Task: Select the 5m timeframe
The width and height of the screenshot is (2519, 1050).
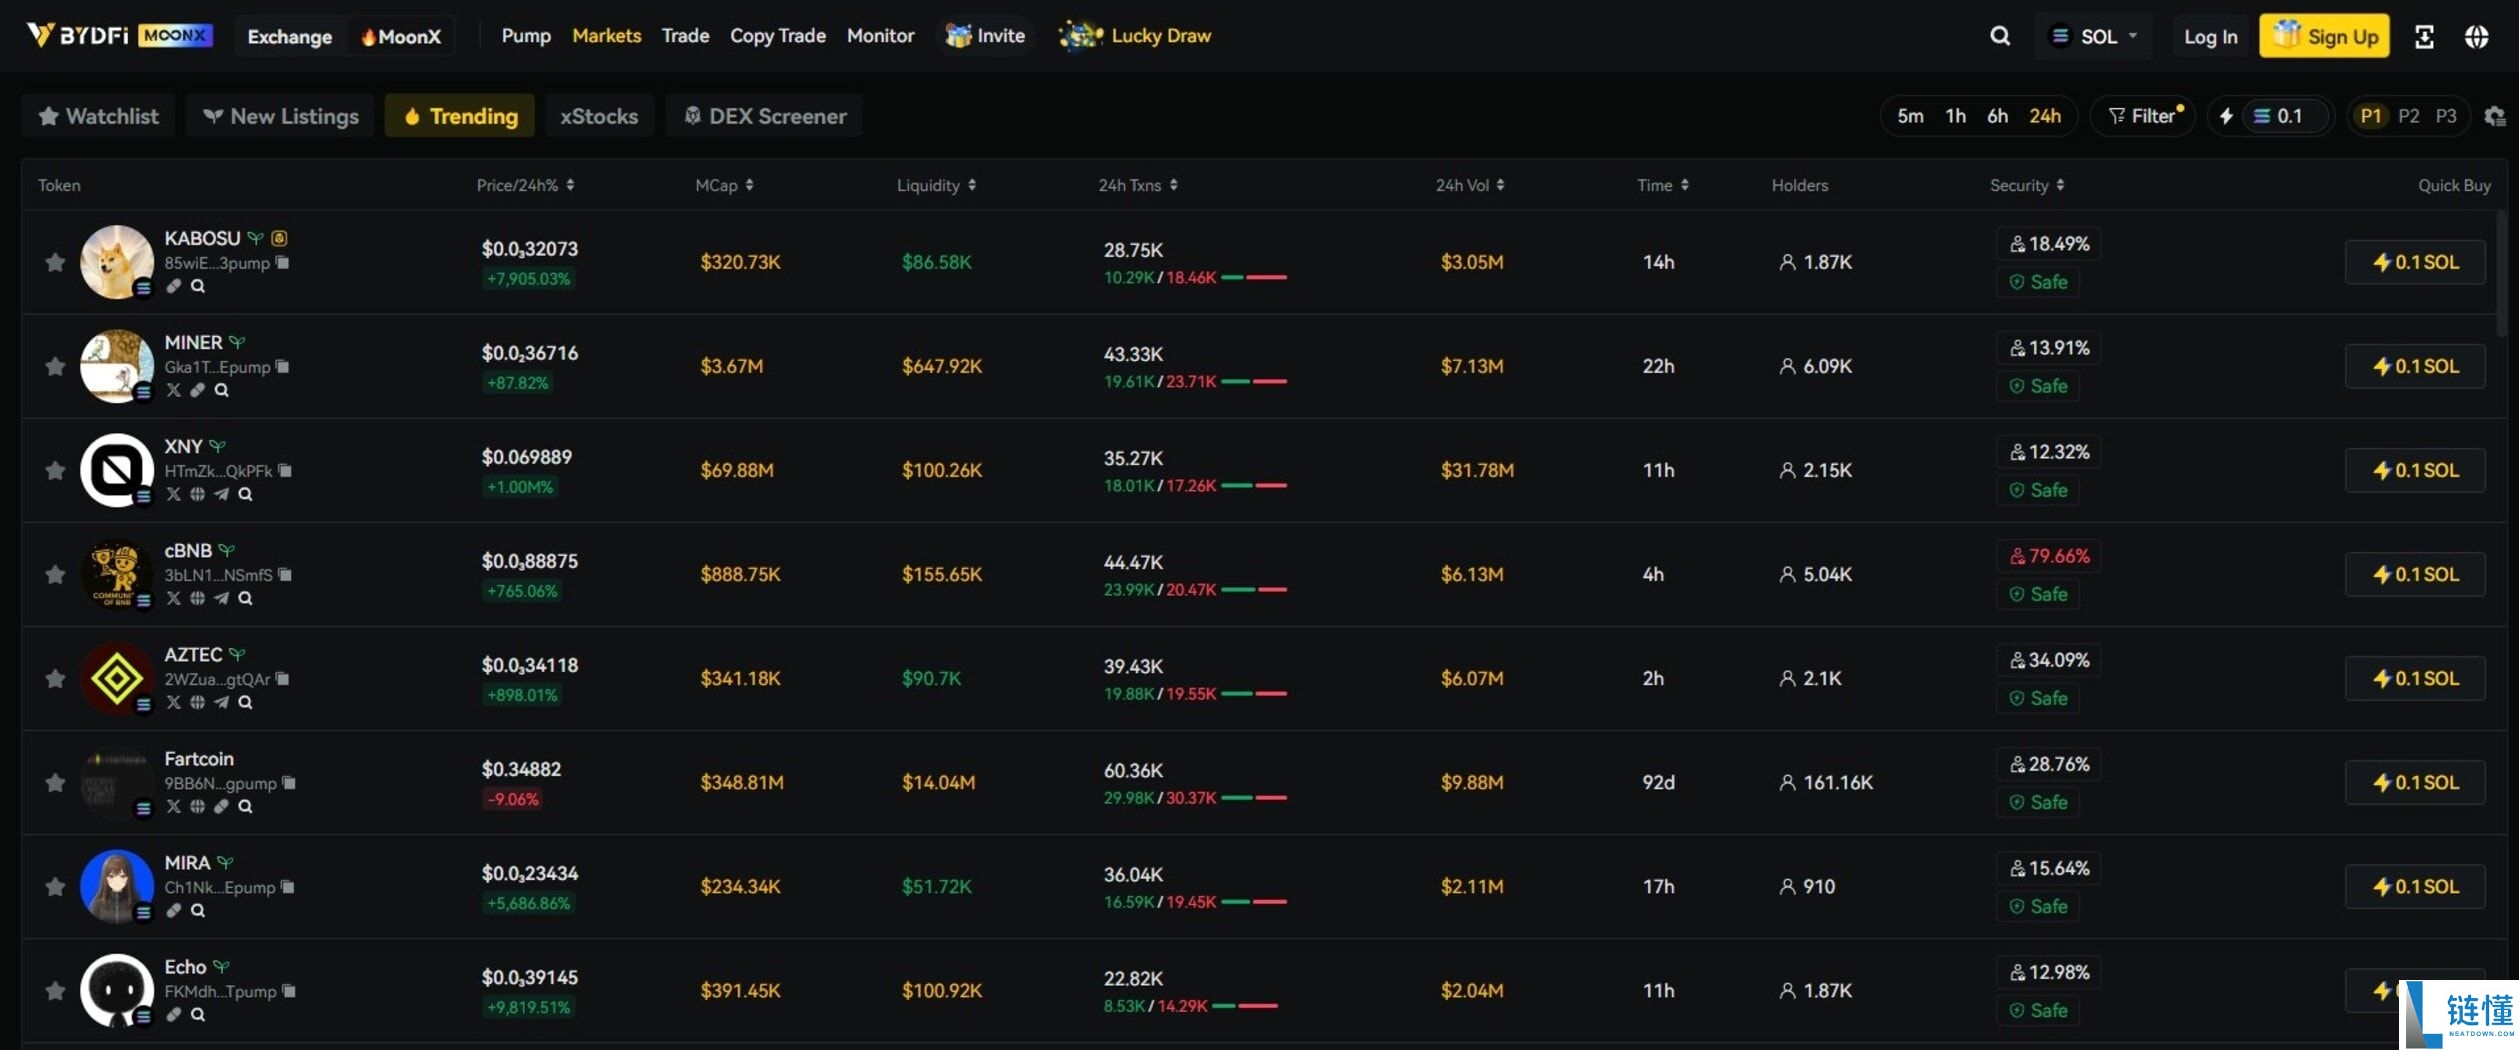Action: point(1910,116)
